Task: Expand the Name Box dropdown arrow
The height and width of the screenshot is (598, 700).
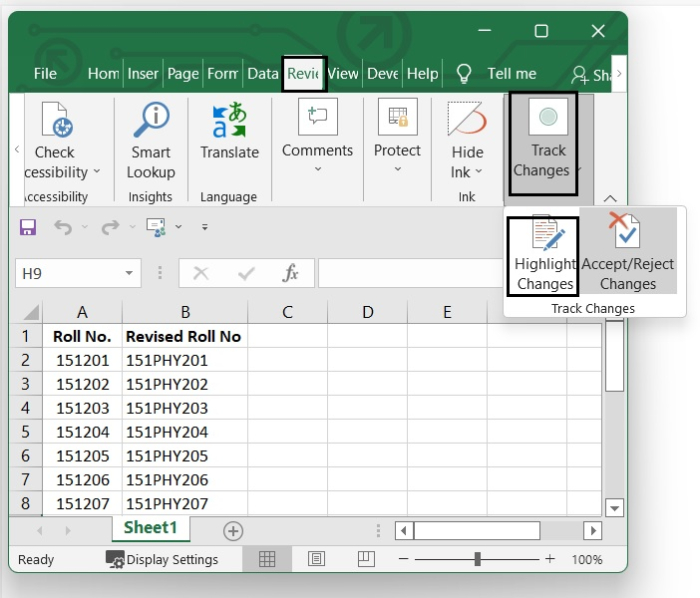Action: [x=130, y=273]
